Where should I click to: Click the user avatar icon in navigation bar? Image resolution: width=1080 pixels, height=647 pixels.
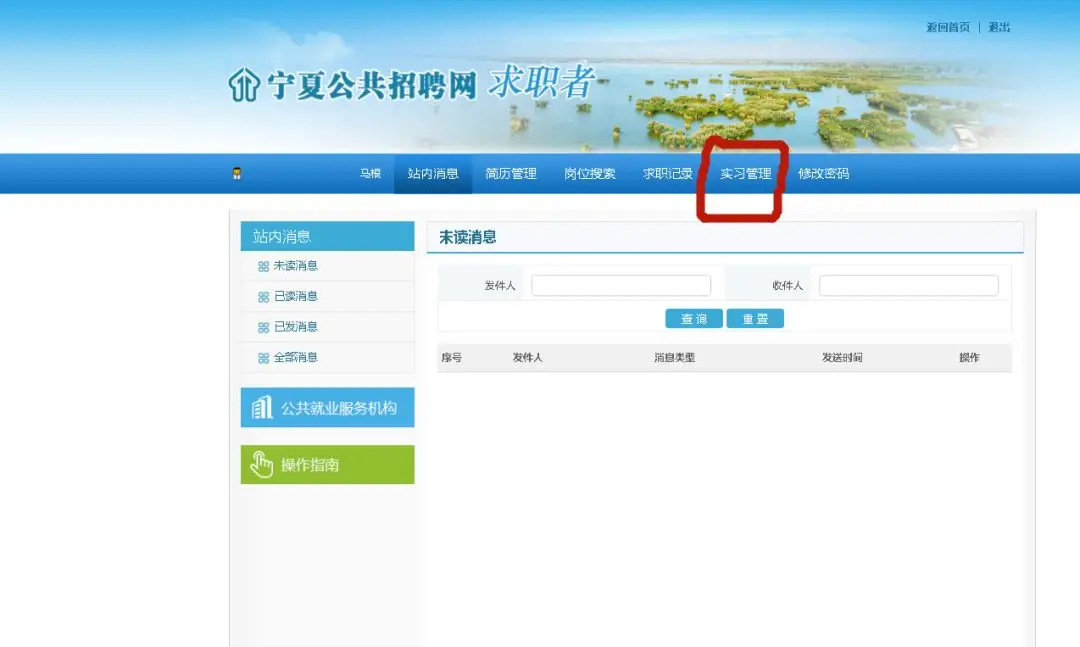pyautogui.click(x=237, y=173)
